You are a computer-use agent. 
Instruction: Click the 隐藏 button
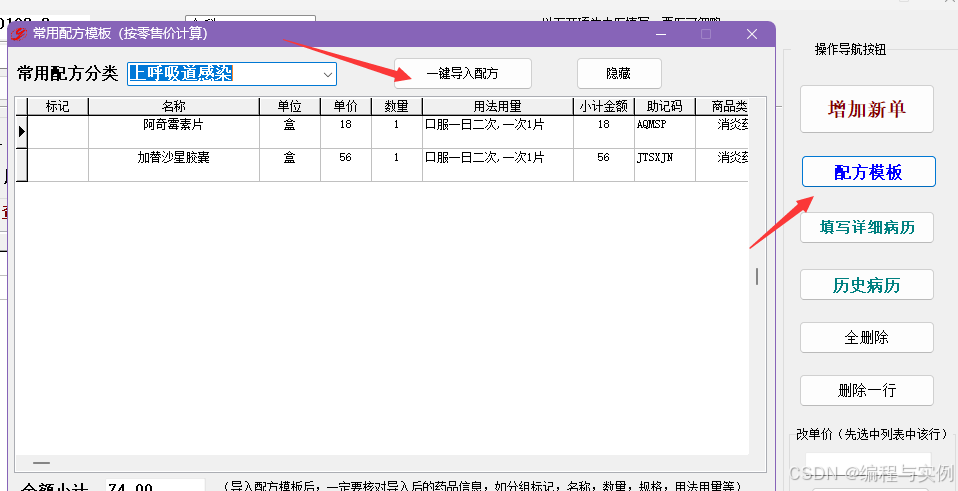[x=619, y=74]
